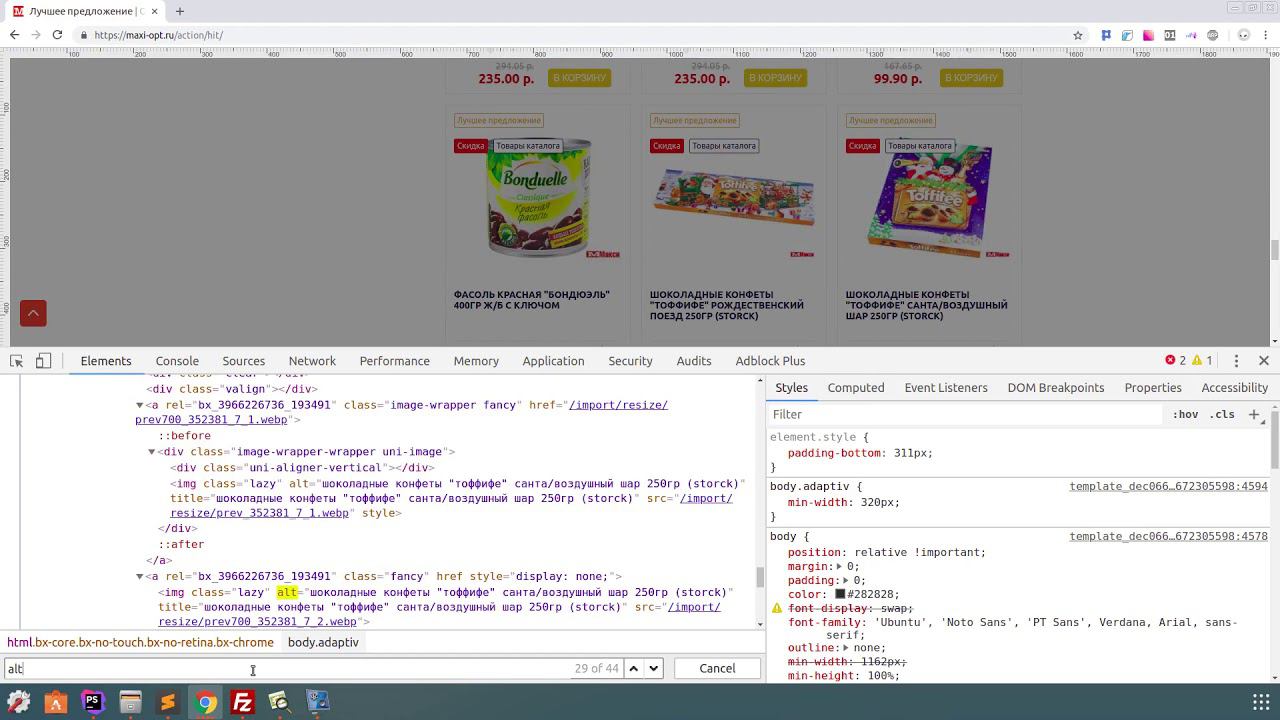Viewport: 1280px width, 720px height.
Task: Reload the maxi-opt.ru page
Action: [58, 35]
